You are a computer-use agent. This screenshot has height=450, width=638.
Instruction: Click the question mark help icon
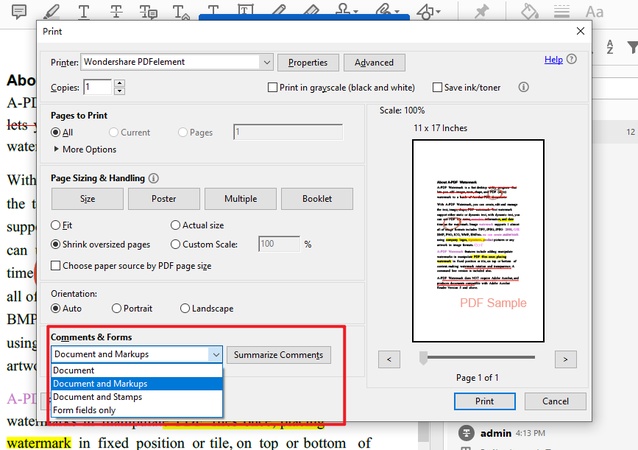pos(572,59)
